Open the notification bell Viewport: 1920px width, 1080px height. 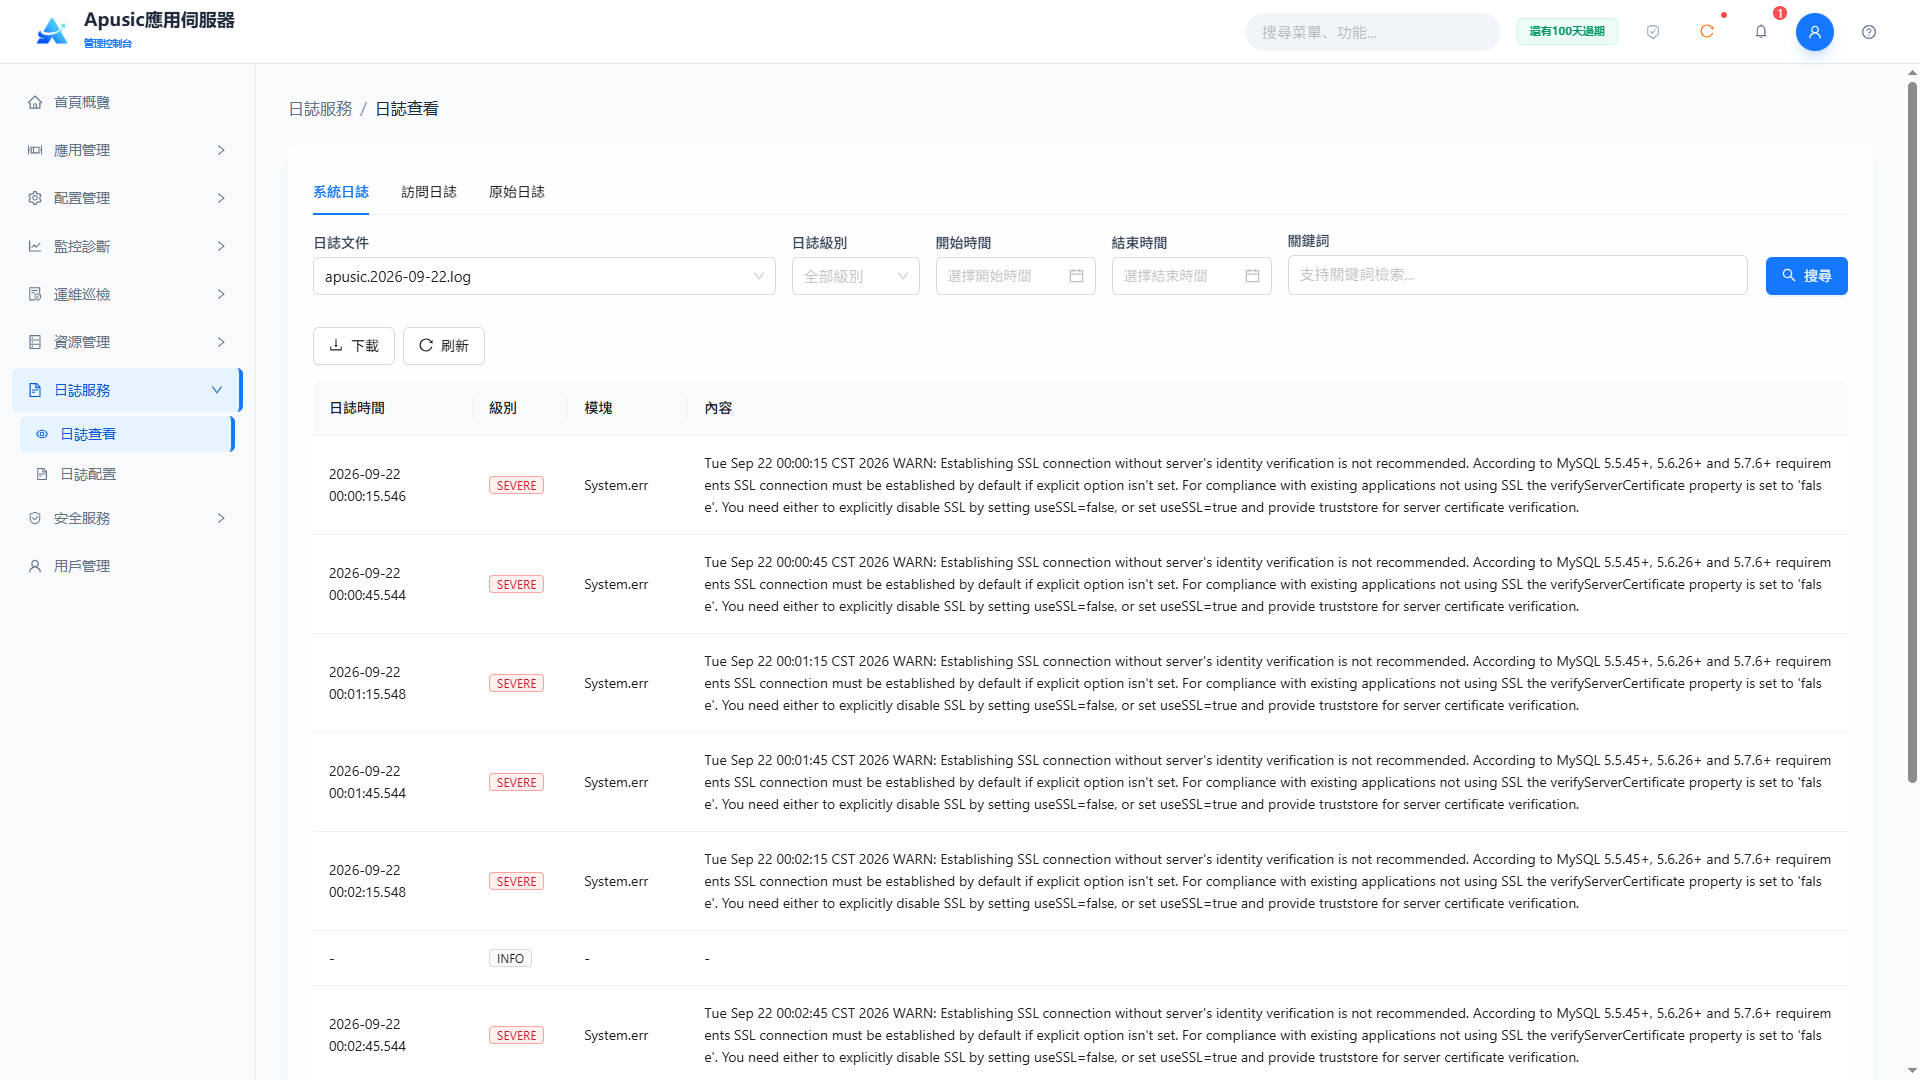(1761, 32)
